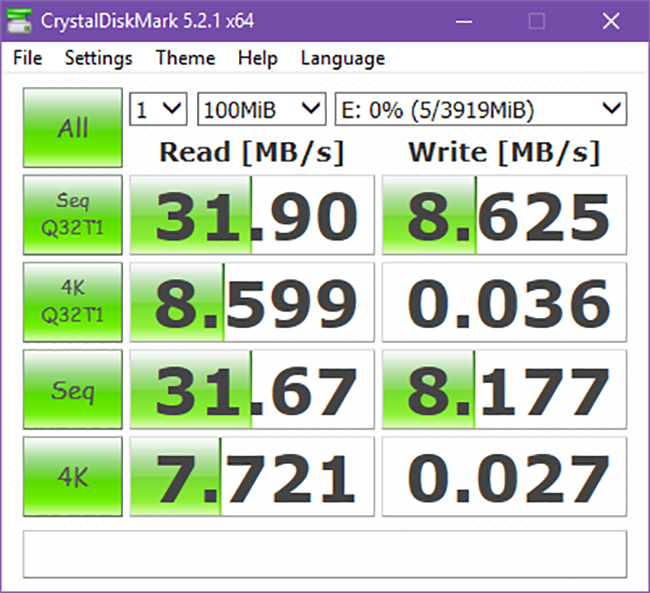Start the Seq Q32T1 benchmark test

[x=72, y=215]
